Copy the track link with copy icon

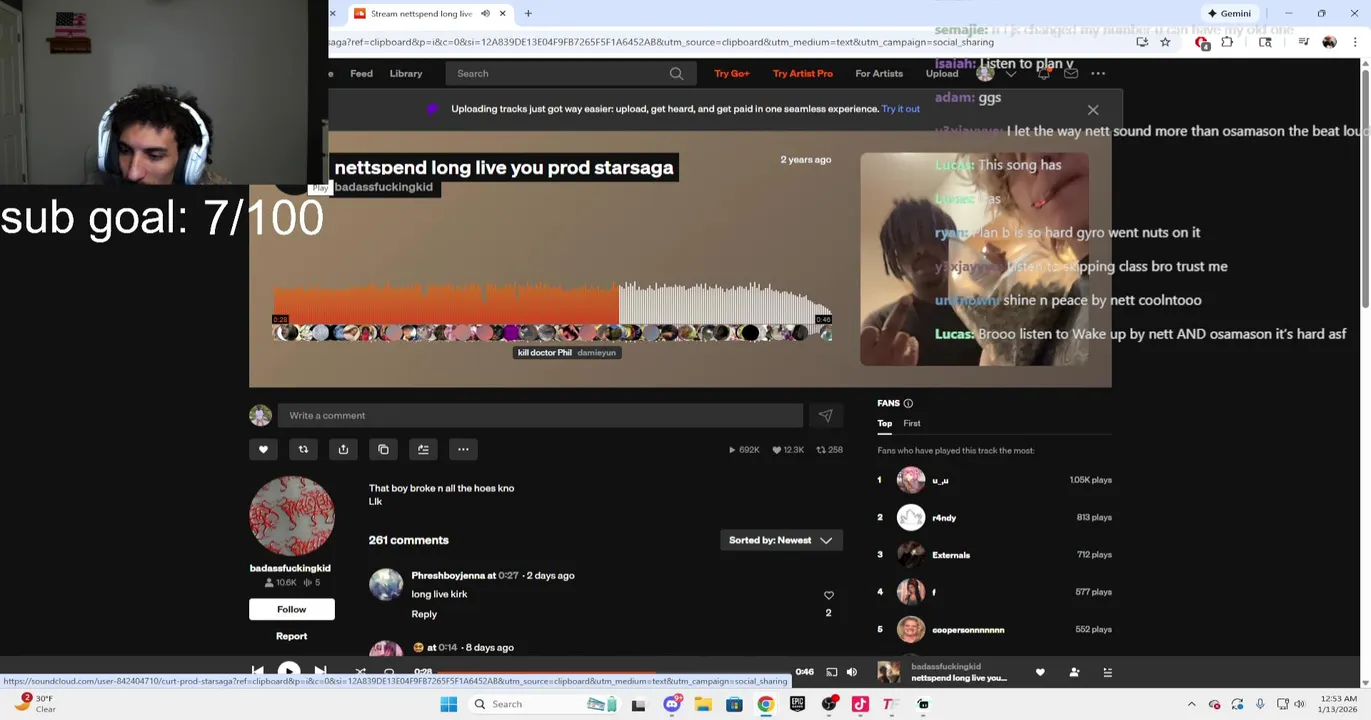[383, 450]
